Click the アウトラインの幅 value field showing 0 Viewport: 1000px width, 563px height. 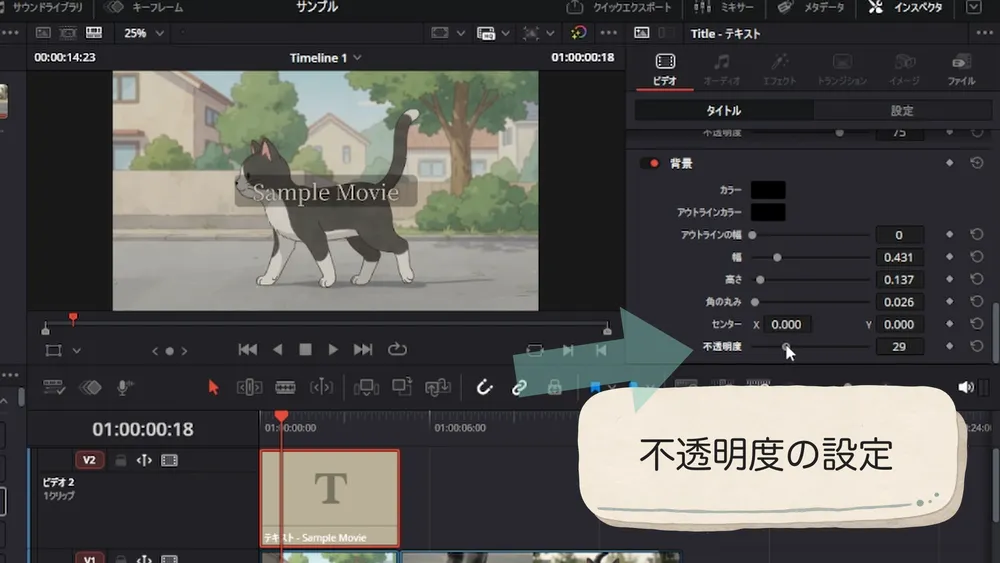[x=899, y=235]
